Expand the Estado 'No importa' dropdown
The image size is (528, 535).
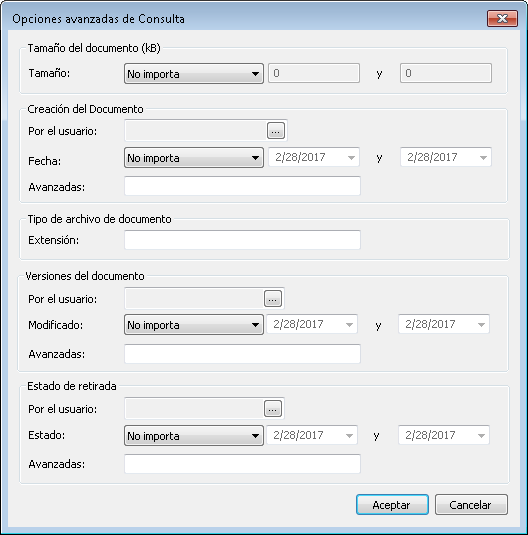[194, 435]
